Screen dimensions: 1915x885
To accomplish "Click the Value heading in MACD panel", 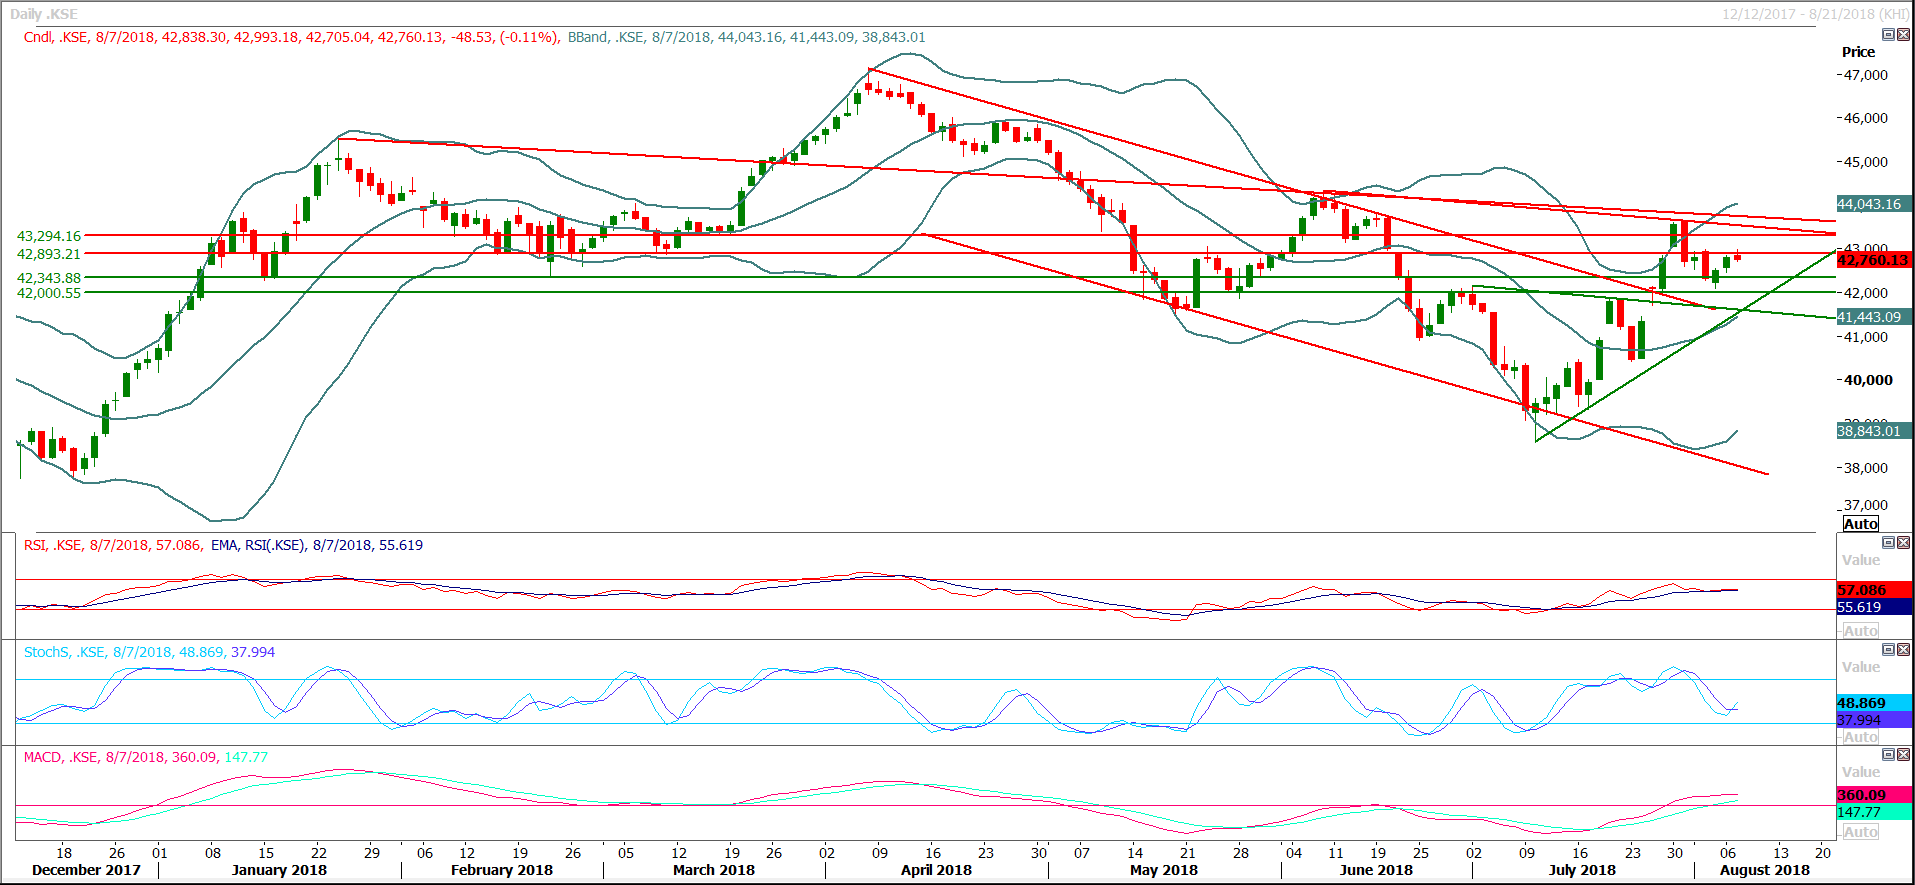I will pyautogui.click(x=1861, y=772).
